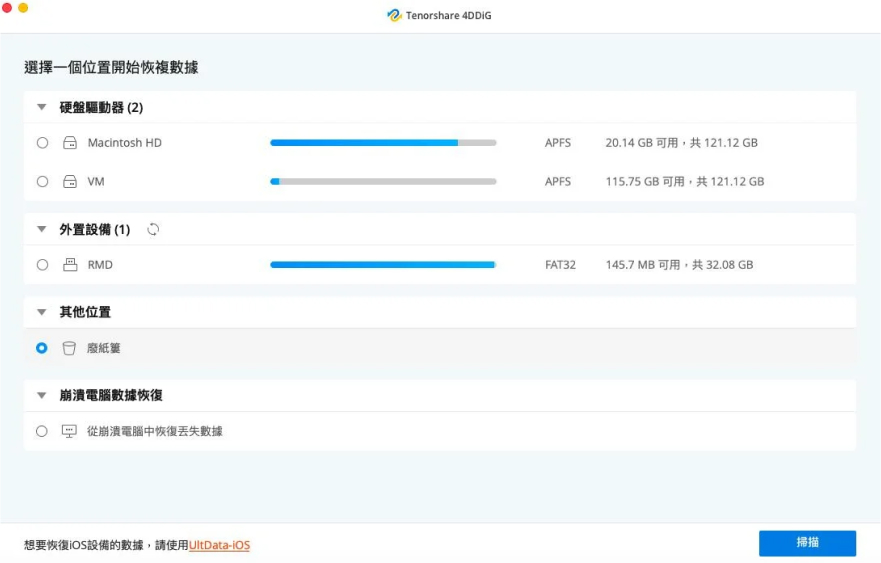
Task: Click the 廢紙簍 label
Action: pos(103,348)
